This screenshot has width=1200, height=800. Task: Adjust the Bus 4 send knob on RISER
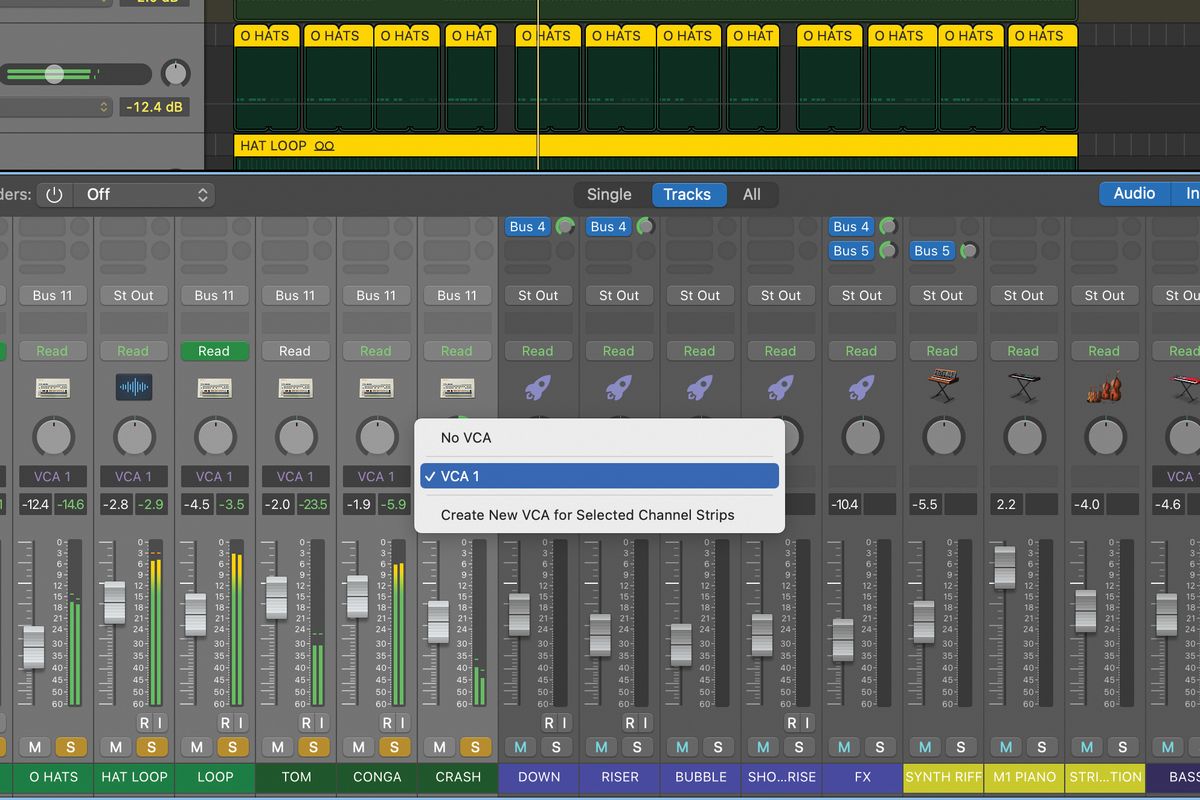[x=646, y=227]
